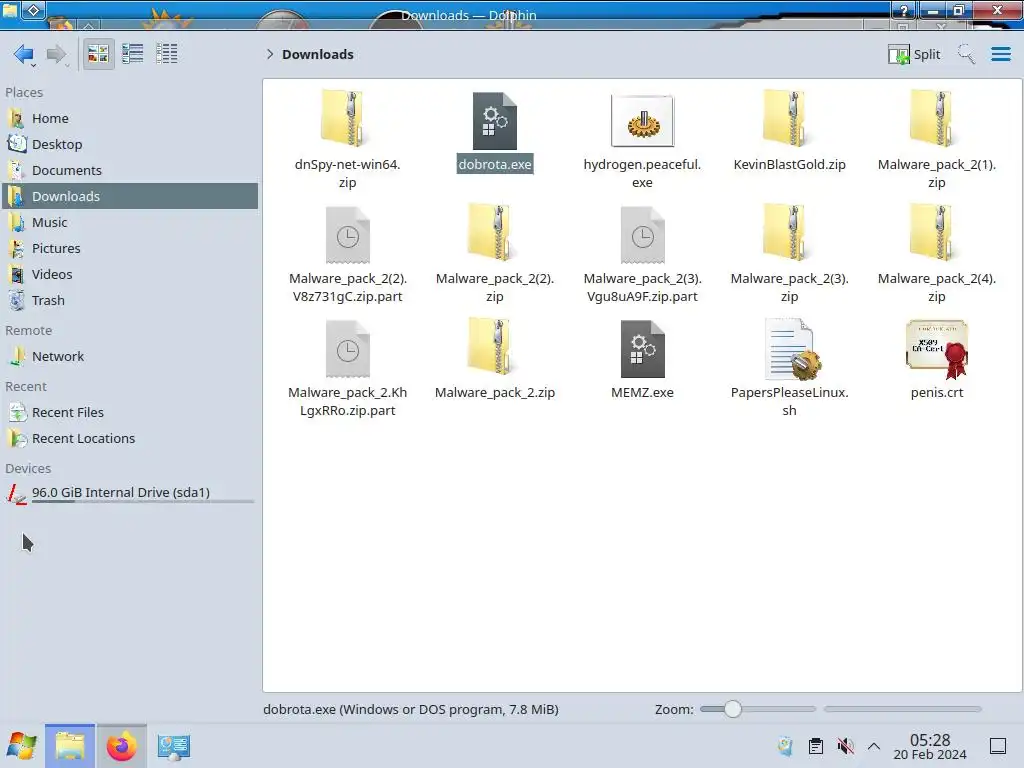This screenshot has height=768, width=1024.
Task: Open the Start menu in taskbar
Action: click(22, 746)
